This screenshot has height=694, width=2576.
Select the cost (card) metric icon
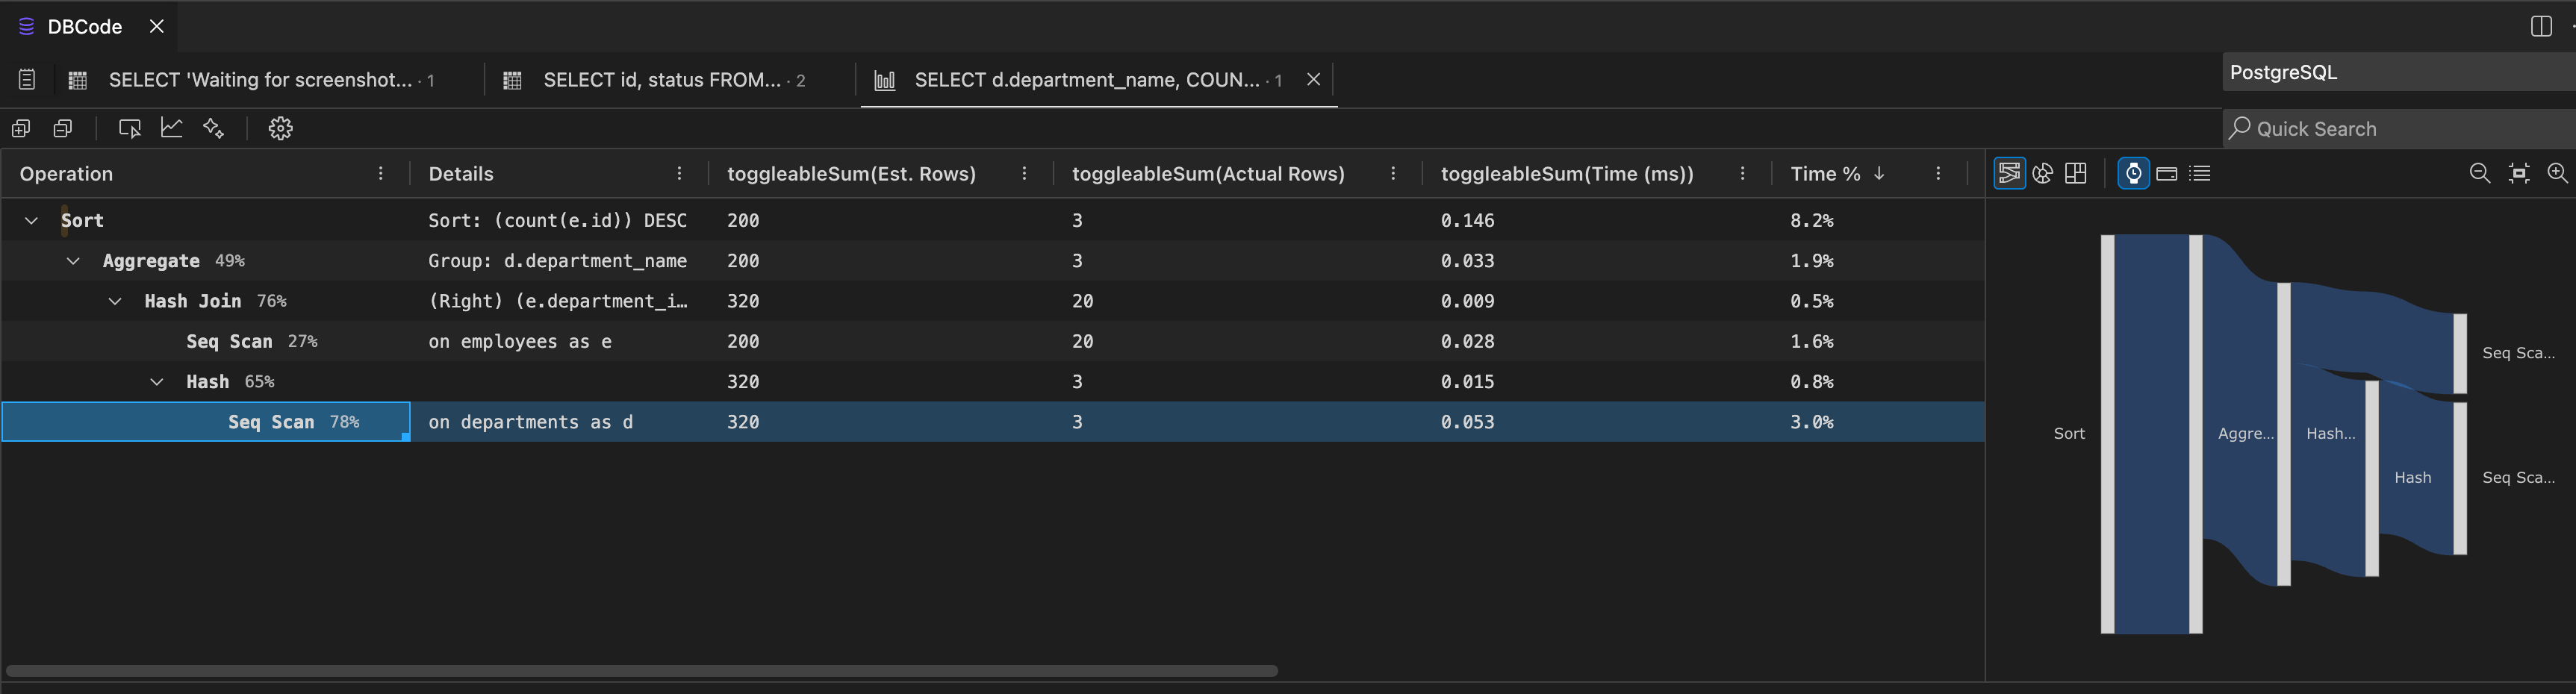[2167, 174]
